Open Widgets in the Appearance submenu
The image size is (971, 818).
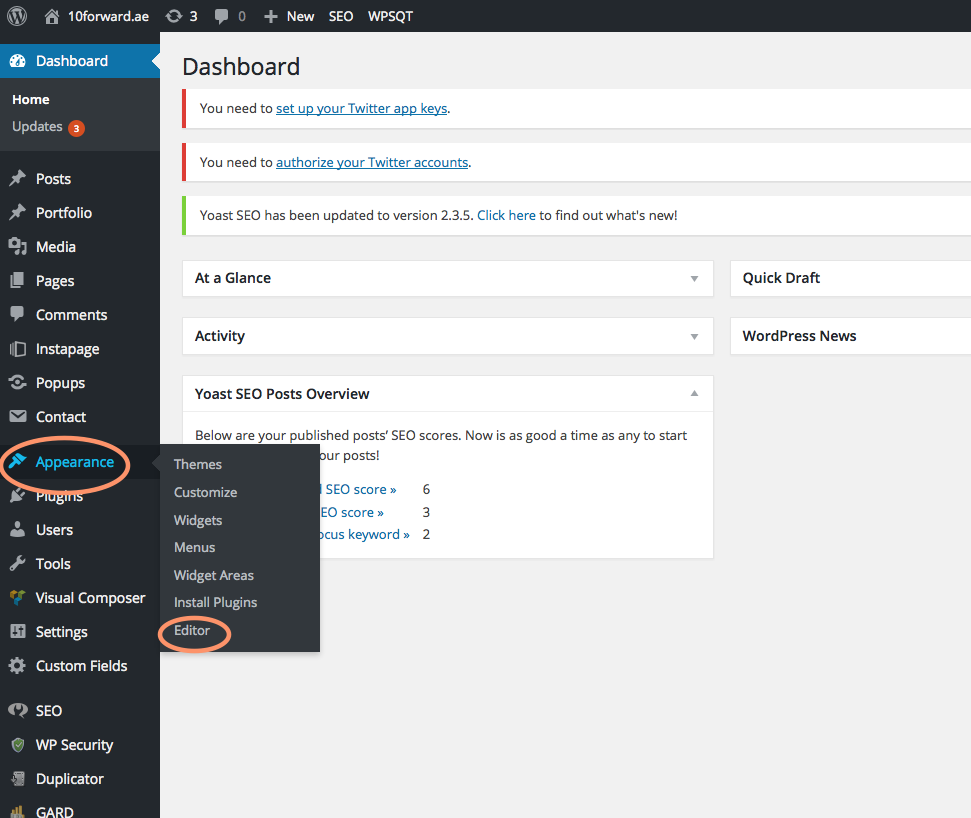coord(198,520)
